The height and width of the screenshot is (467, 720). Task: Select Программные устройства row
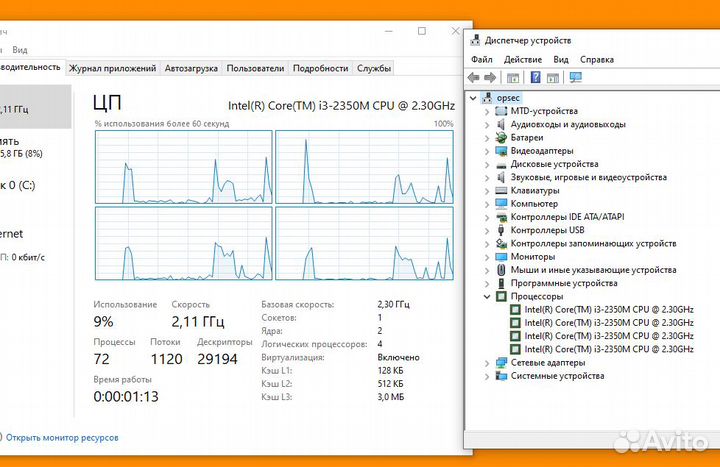(564, 283)
